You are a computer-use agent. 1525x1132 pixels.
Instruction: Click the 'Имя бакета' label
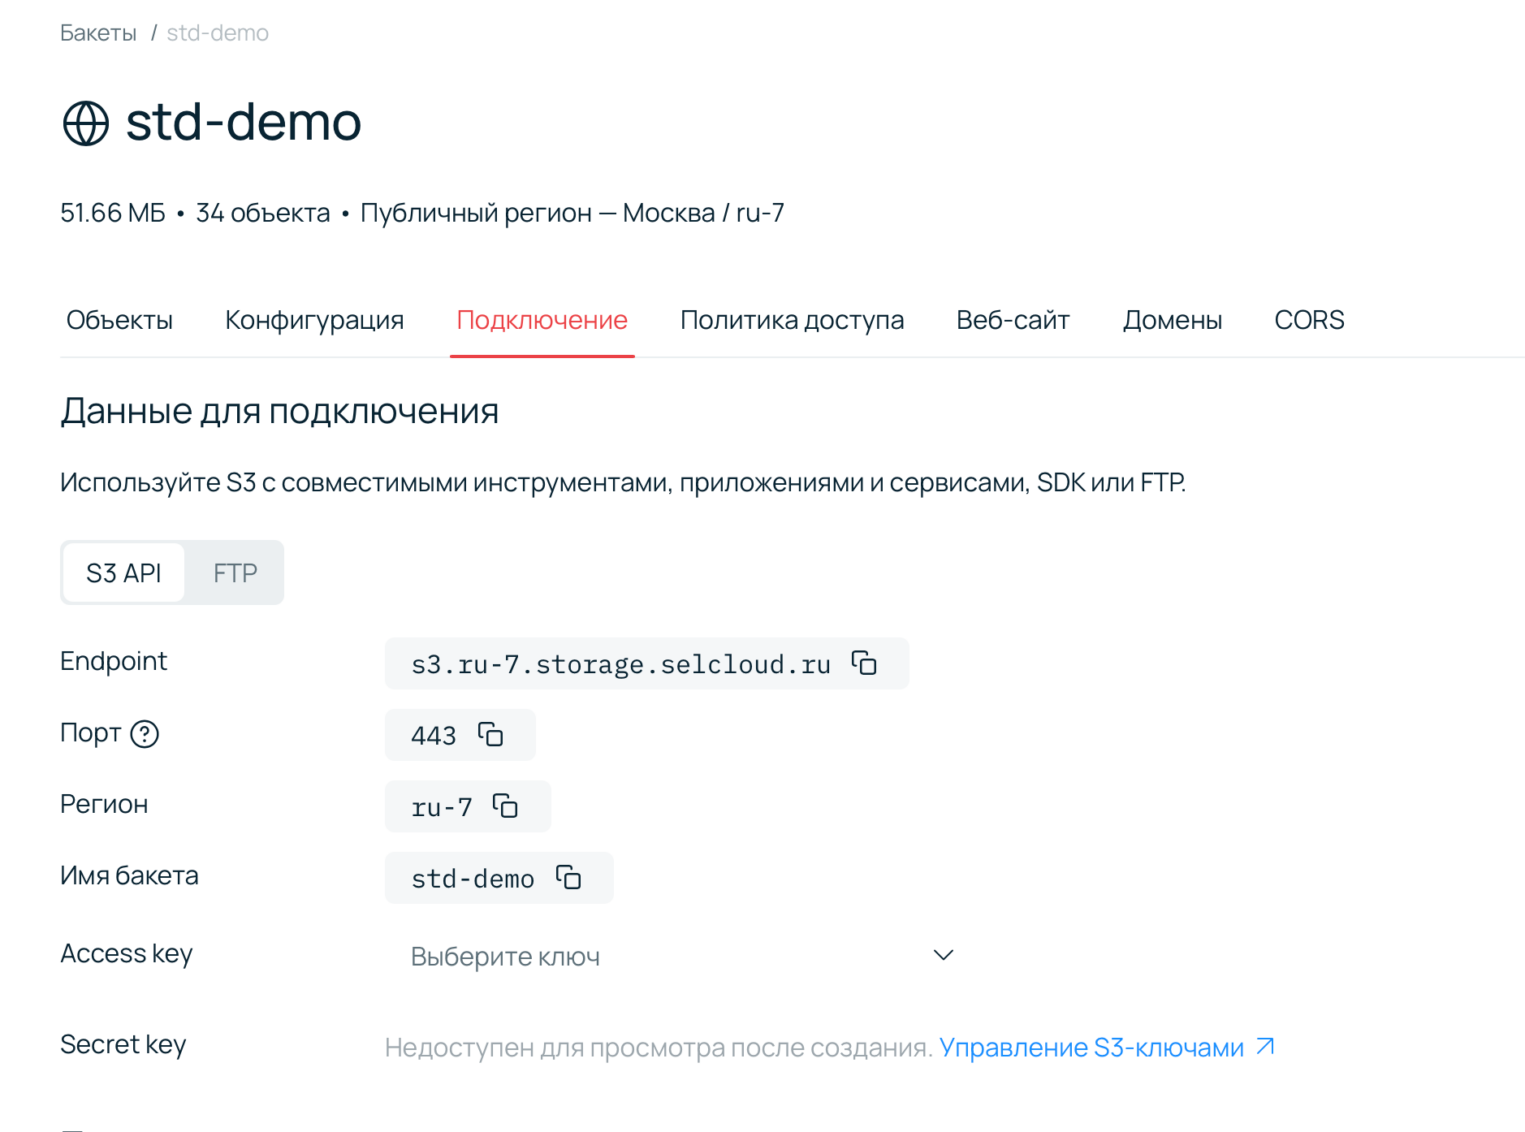click(129, 875)
